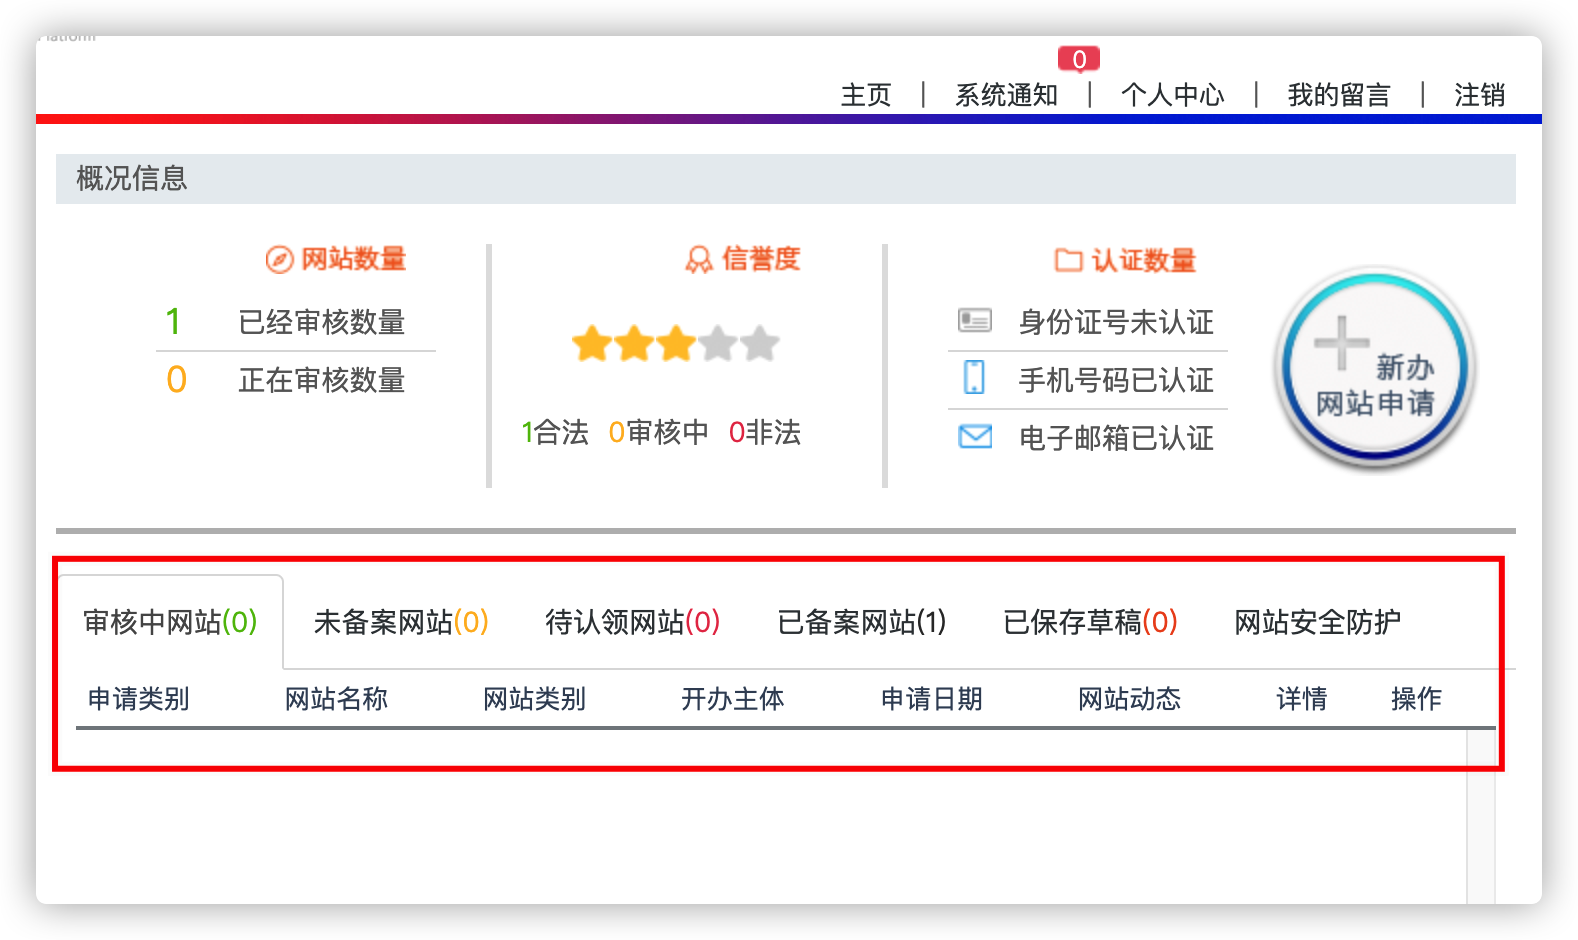Click the medal icon beside 信誉度
The image size is (1578, 940).
[698, 260]
